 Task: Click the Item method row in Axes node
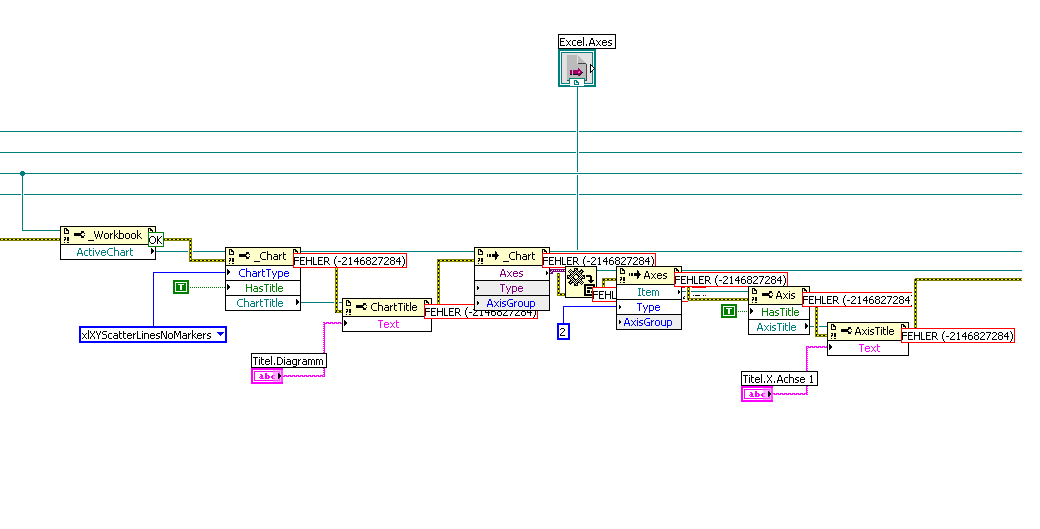pyautogui.click(x=649, y=292)
